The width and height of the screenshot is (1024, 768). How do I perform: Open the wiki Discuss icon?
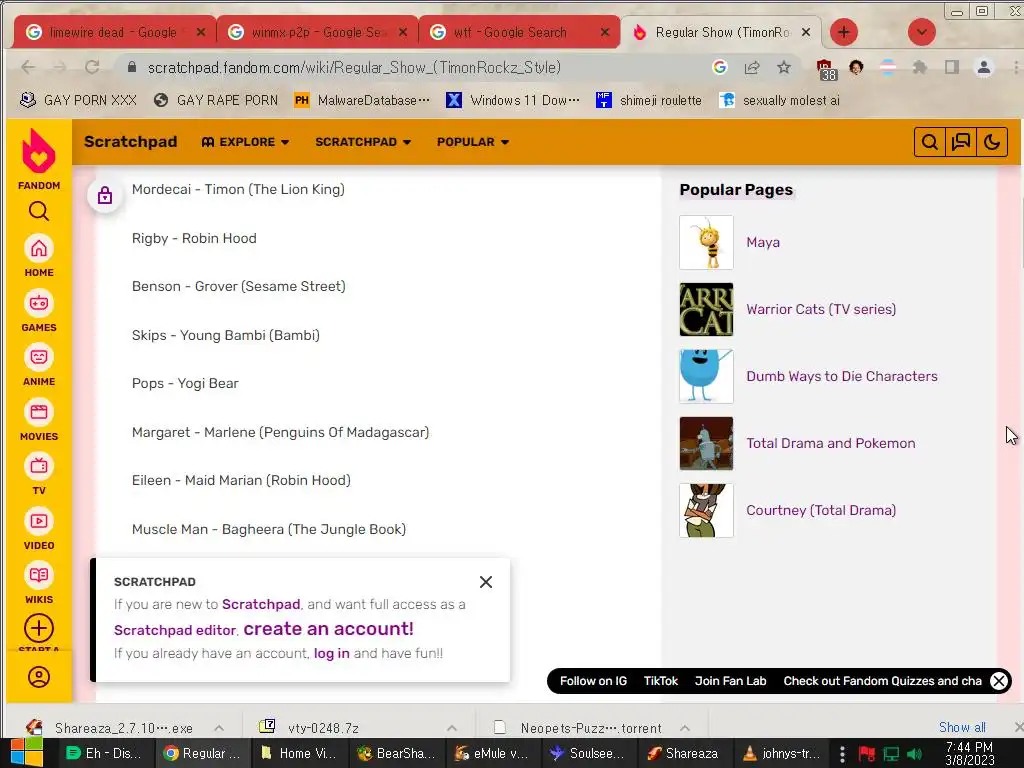pyautogui.click(x=961, y=142)
